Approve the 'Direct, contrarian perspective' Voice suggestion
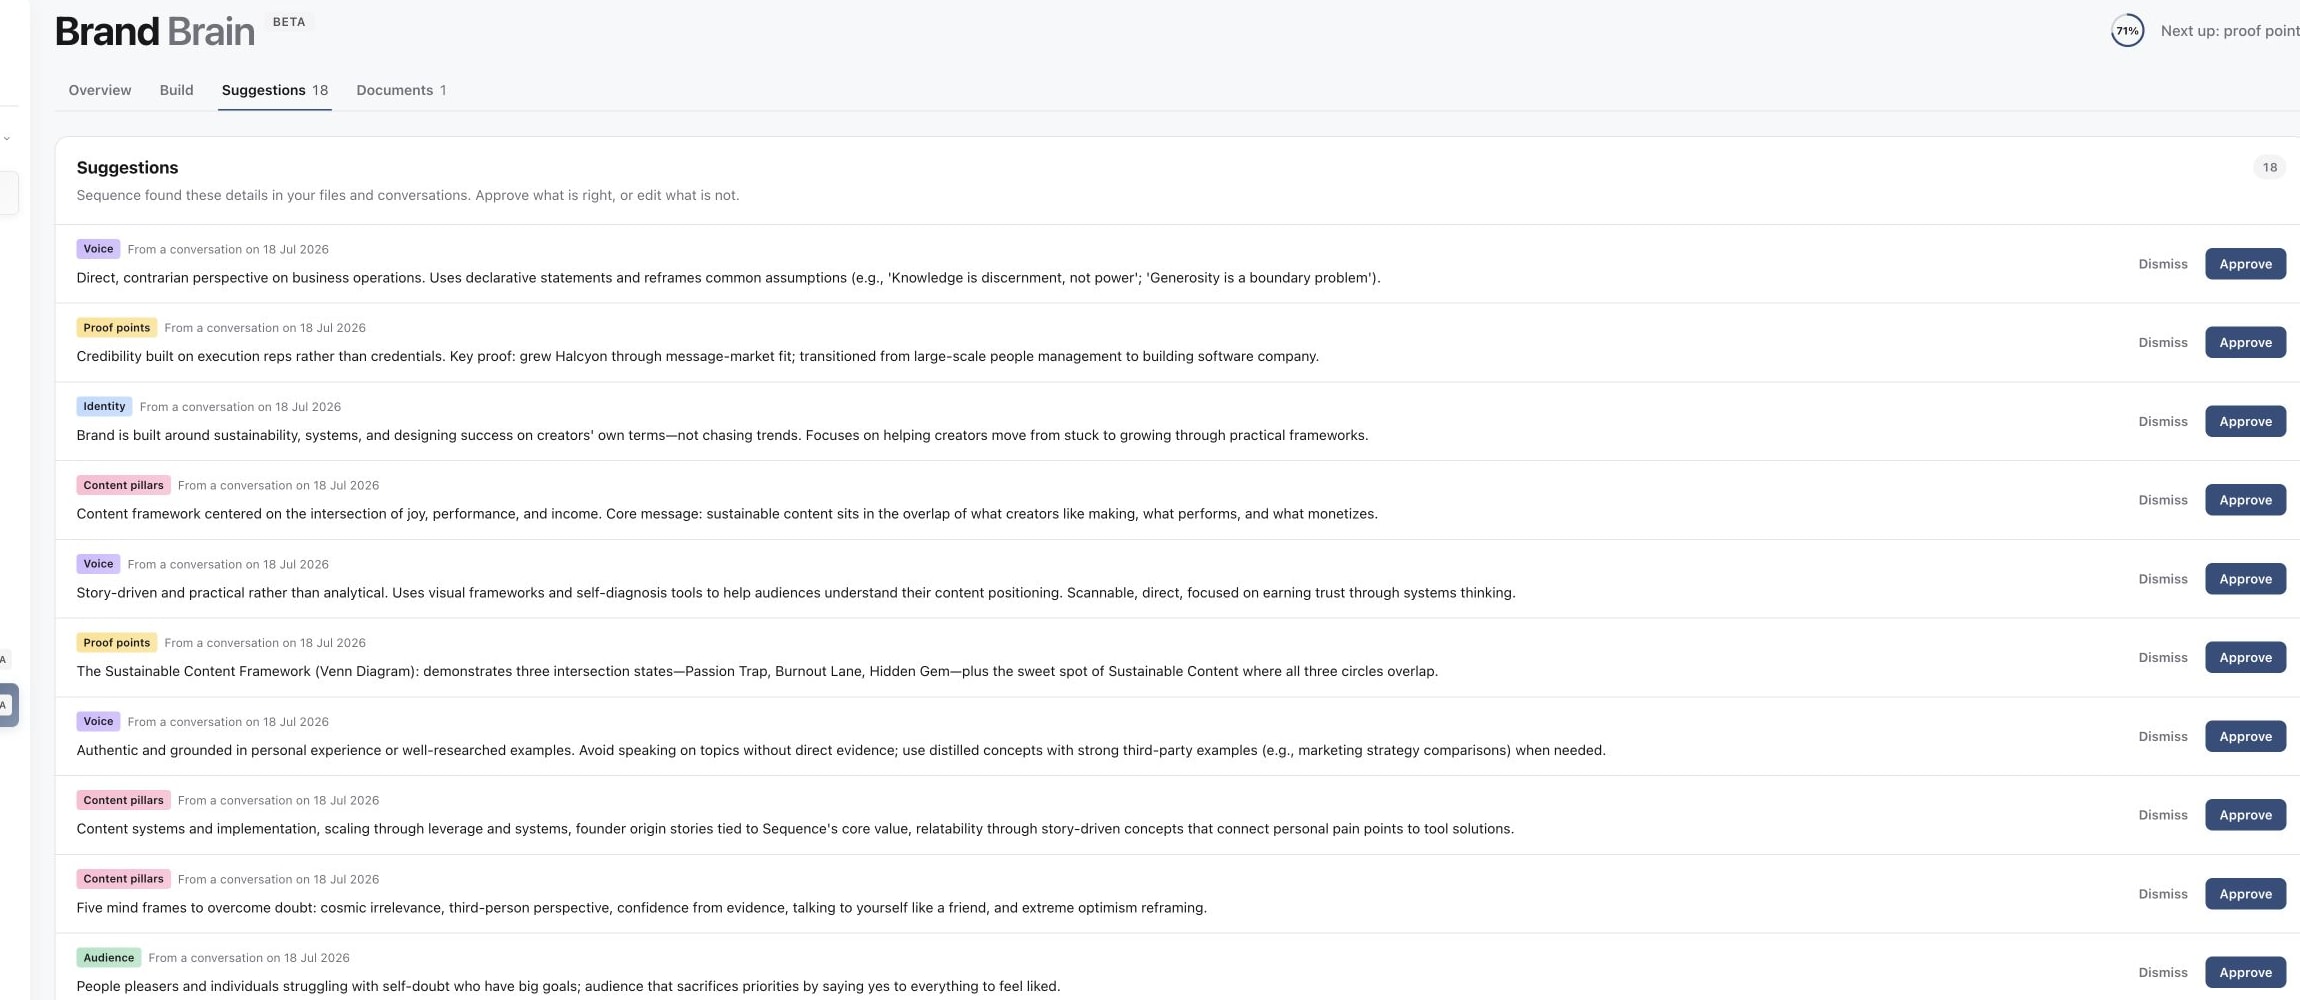The width and height of the screenshot is (2300, 1000). pos(2245,264)
